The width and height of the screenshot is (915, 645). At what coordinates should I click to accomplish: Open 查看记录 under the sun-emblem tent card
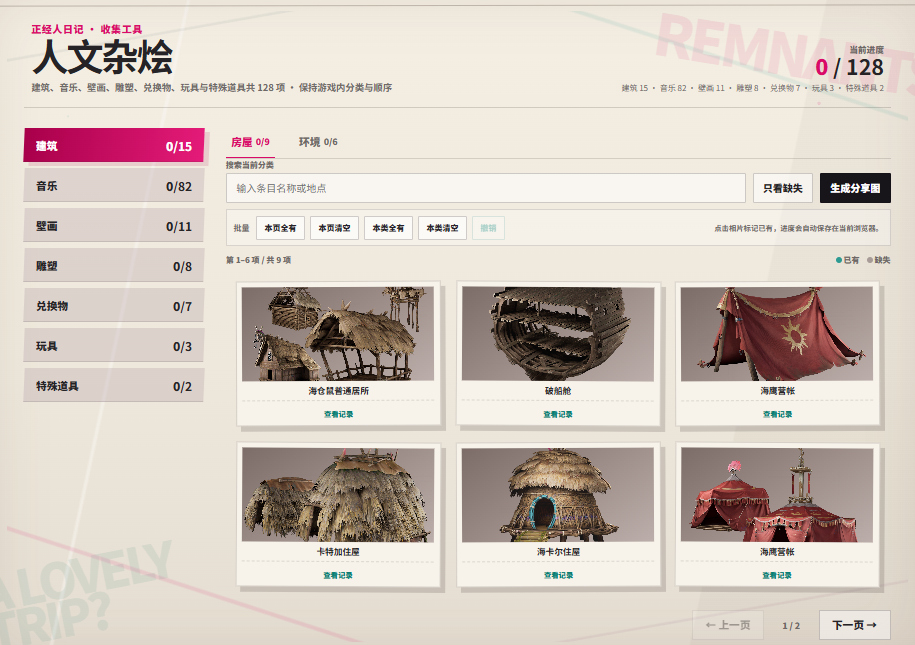coord(777,414)
